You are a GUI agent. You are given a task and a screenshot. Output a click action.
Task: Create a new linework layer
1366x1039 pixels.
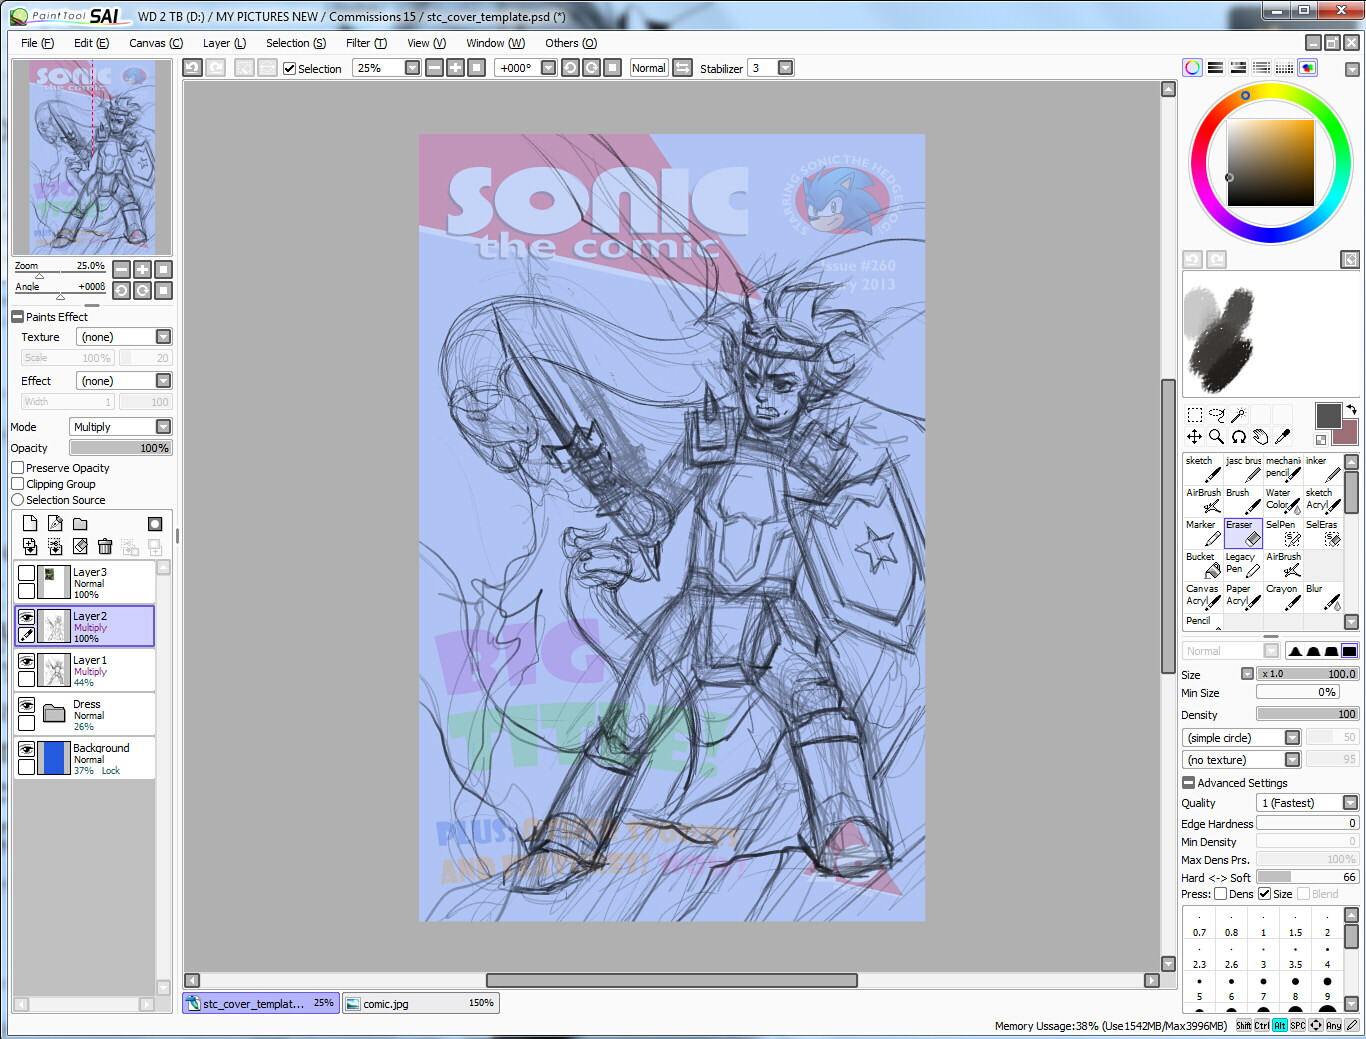(x=55, y=524)
